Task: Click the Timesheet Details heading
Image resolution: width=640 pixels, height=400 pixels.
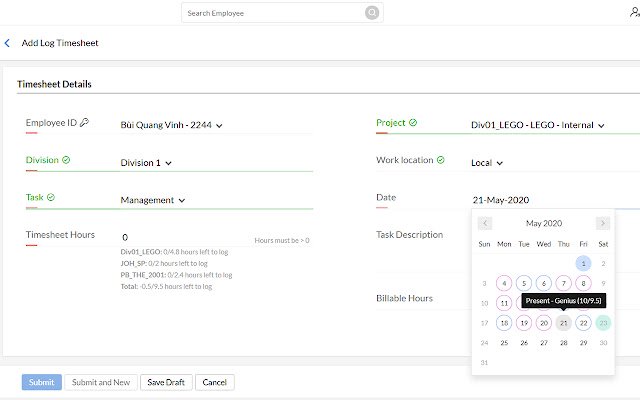Action: pos(54,84)
